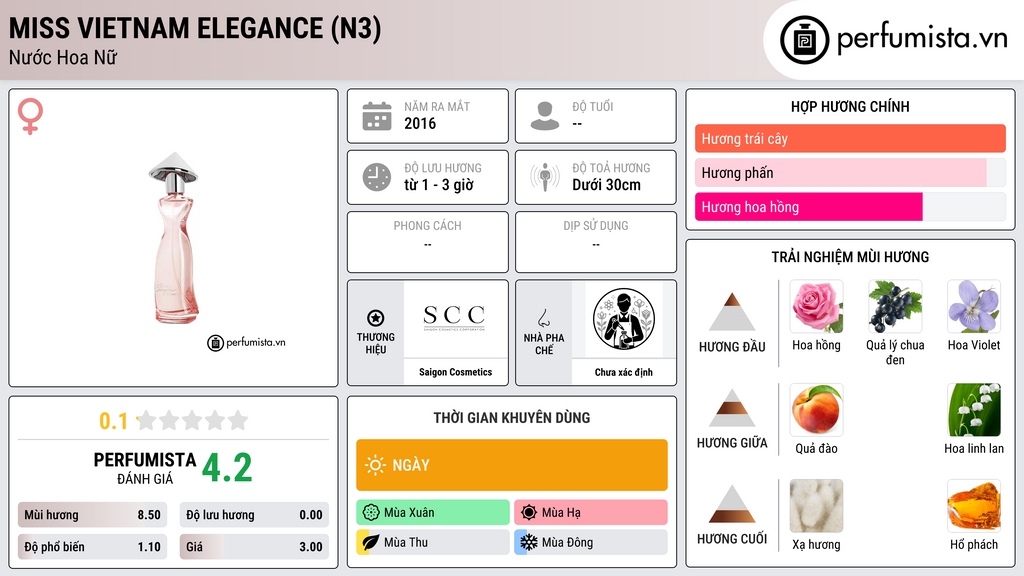
Task: Click the flower icon for Mùa Xuân
Action: click(371, 513)
